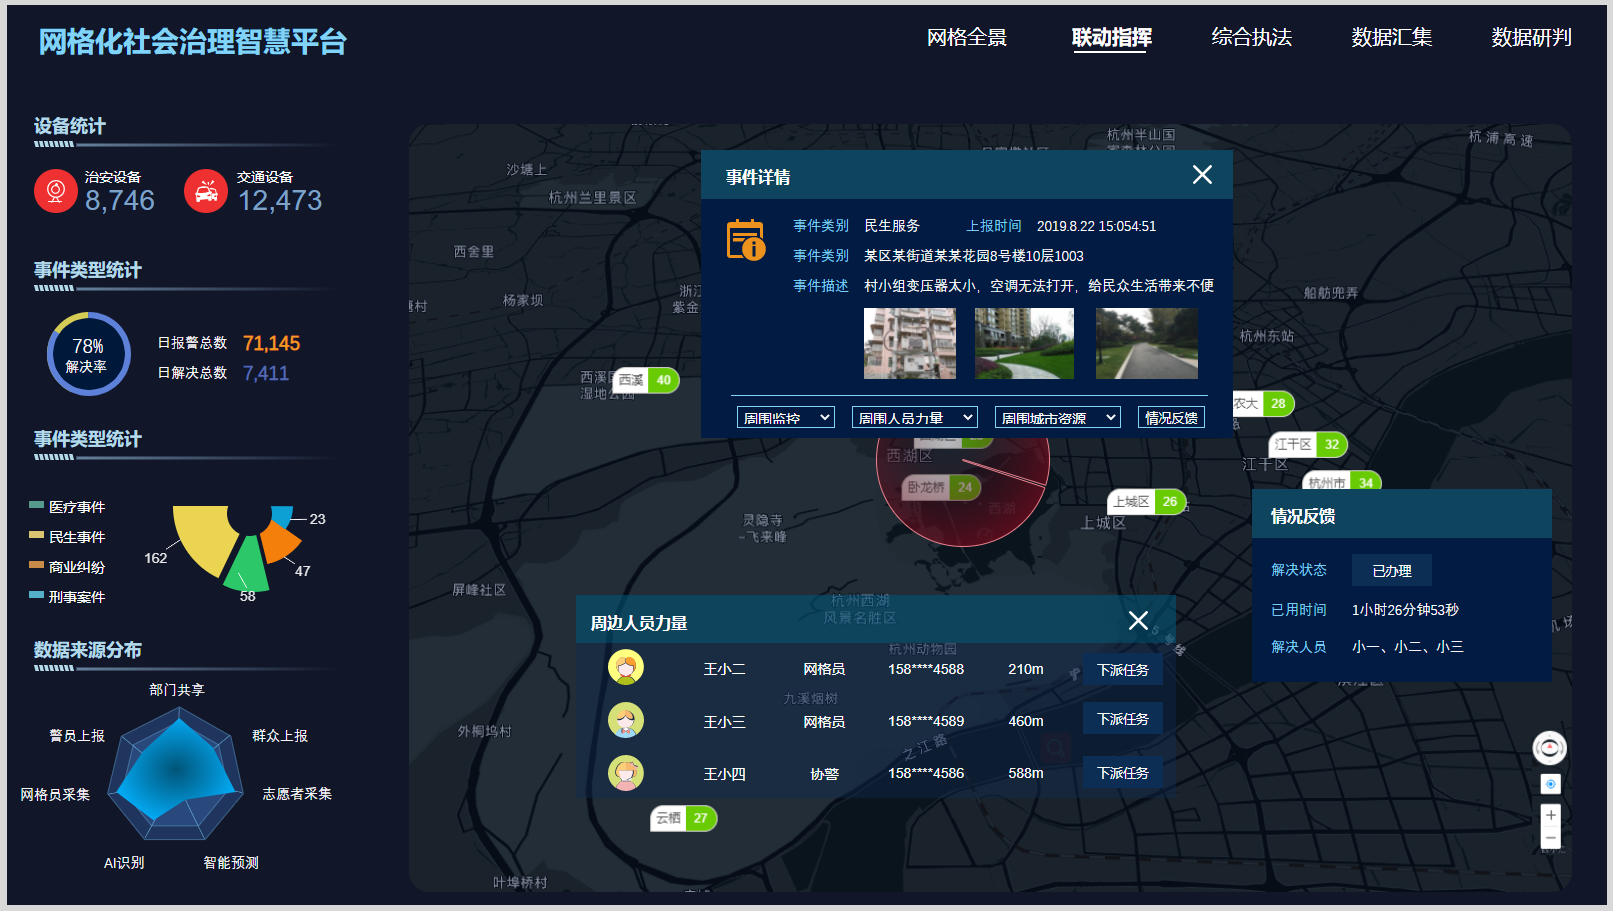This screenshot has width=1613, height=911.
Task: Click the 12,473 交通设备 value
Action: click(280, 201)
